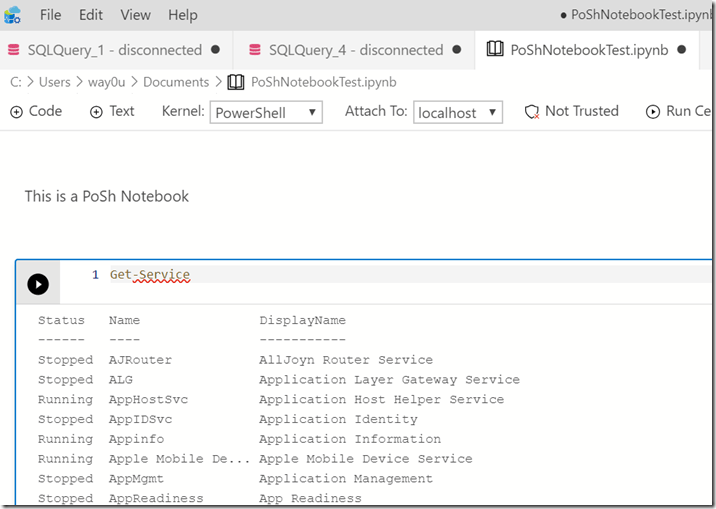Open the Kernel PowerShell dropdown
The width and height of the screenshot is (716, 509).
pos(266,112)
